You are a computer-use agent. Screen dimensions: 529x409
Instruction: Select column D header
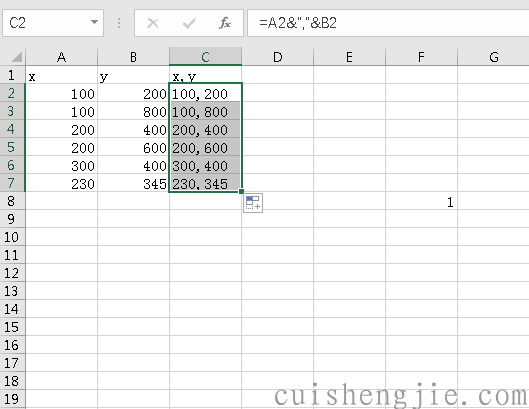278,57
